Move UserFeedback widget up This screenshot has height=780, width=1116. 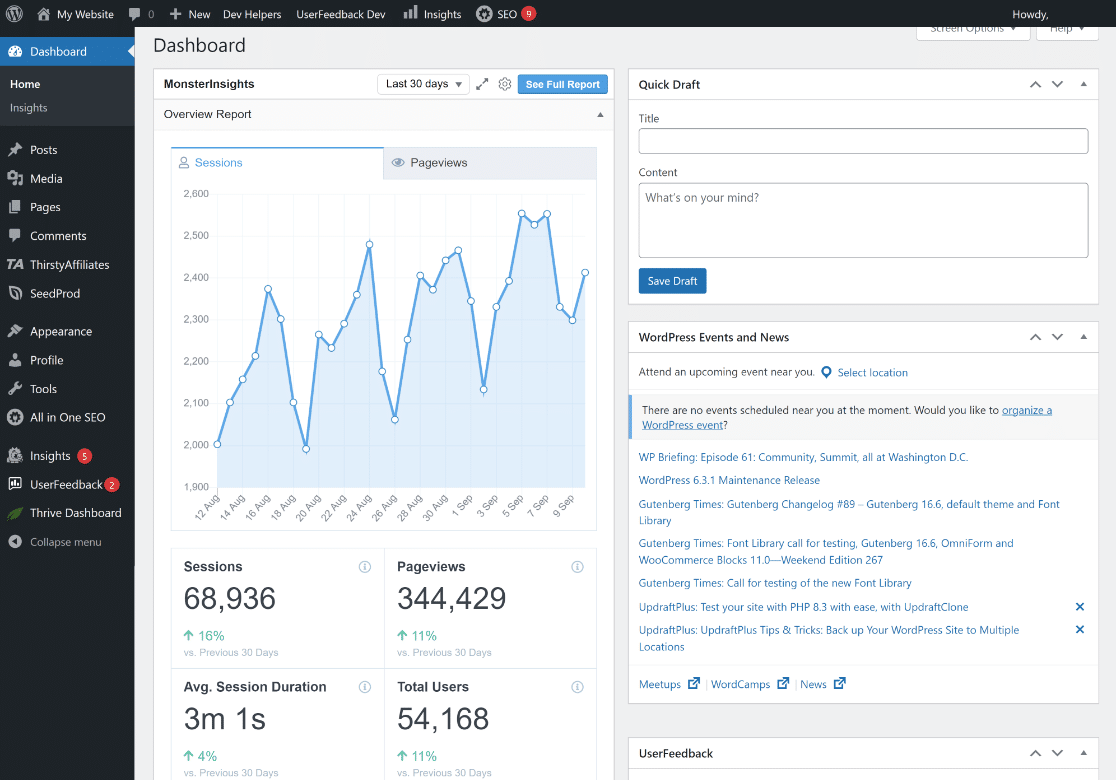(x=1036, y=753)
